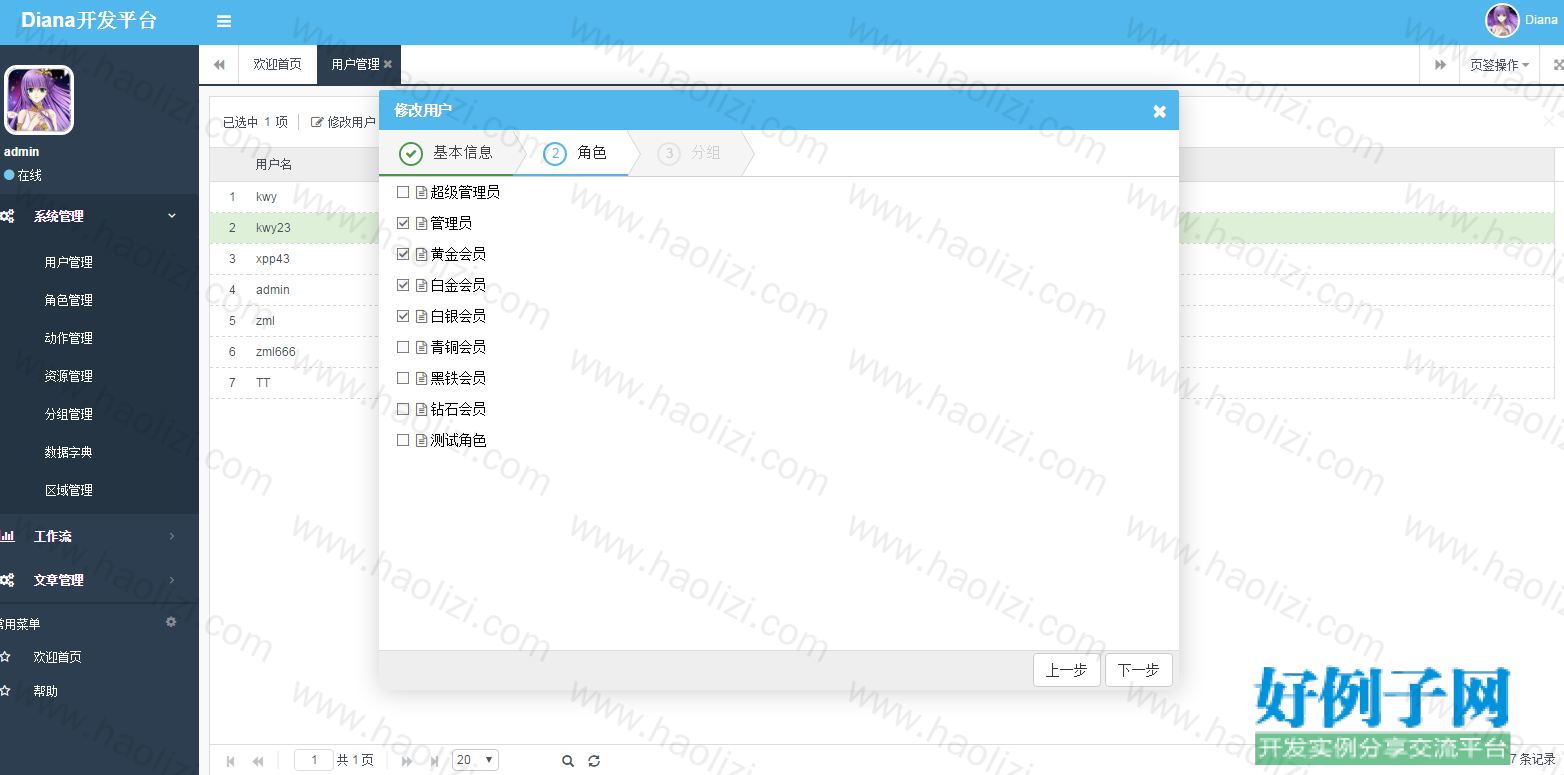Check the 测试角色 role checkbox

pos(403,440)
